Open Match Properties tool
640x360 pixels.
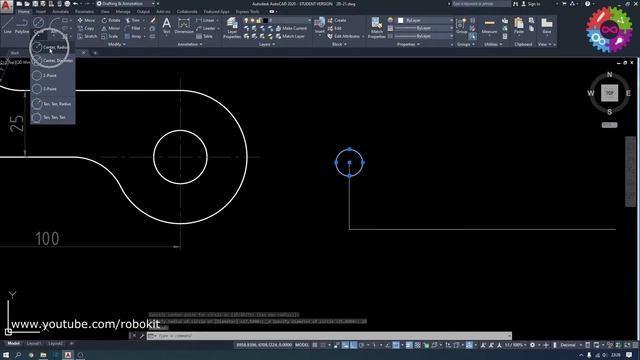[376, 28]
